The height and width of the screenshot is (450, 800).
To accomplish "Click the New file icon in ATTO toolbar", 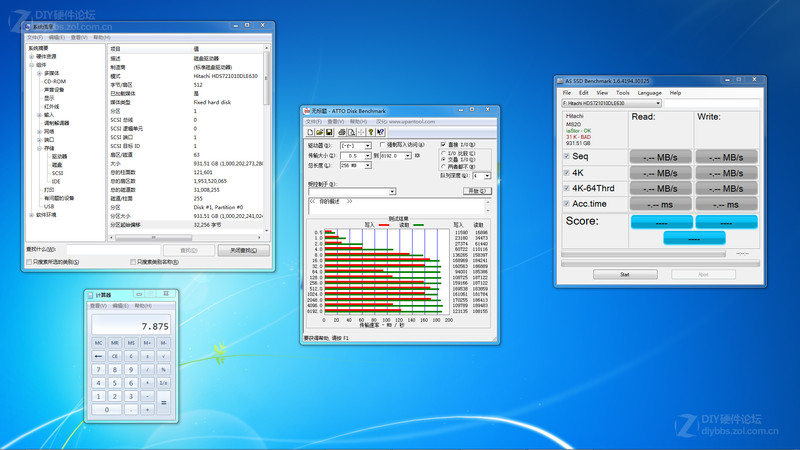I will pyautogui.click(x=310, y=132).
